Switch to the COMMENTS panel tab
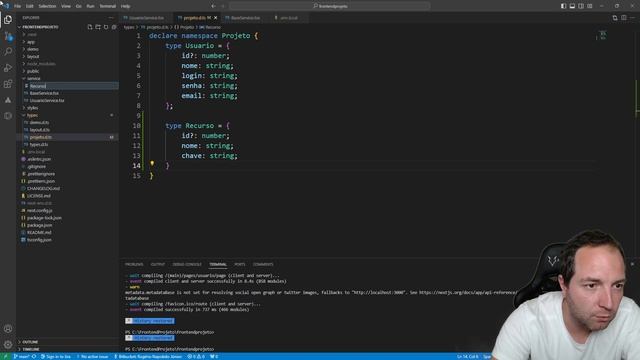 coord(263,264)
